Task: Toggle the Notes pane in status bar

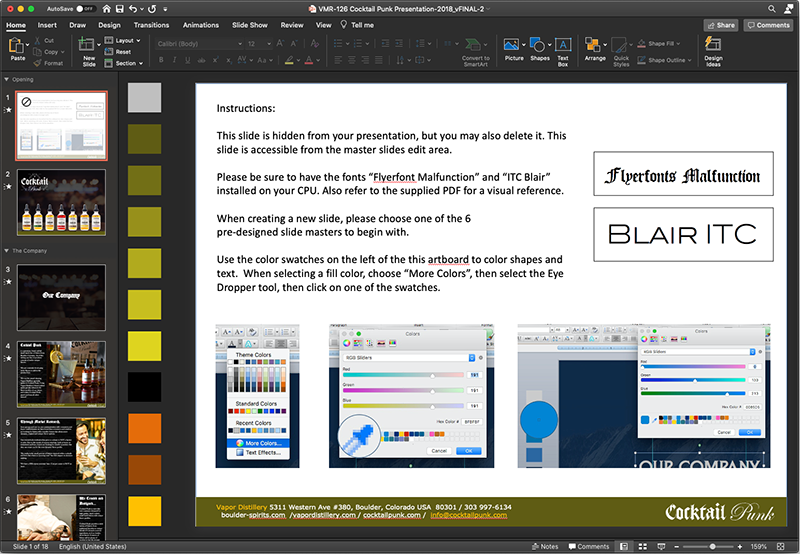Action: [545, 546]
